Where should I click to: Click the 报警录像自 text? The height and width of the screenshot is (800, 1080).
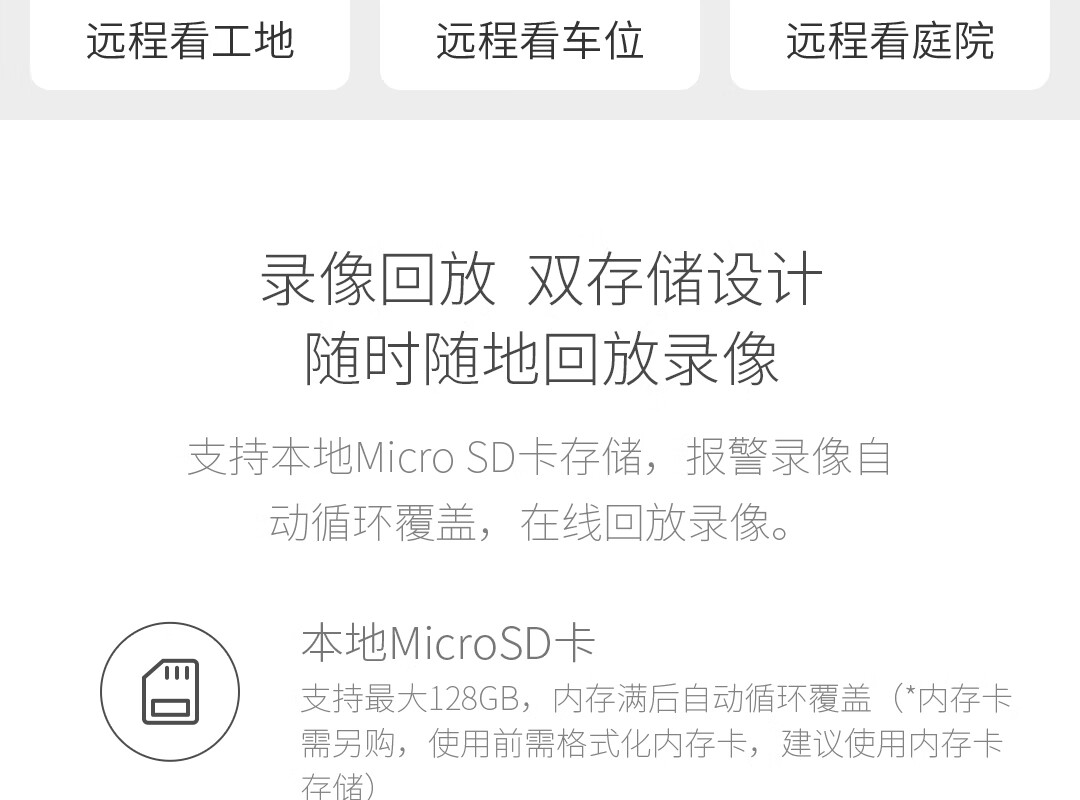click(x=789, y=457)
